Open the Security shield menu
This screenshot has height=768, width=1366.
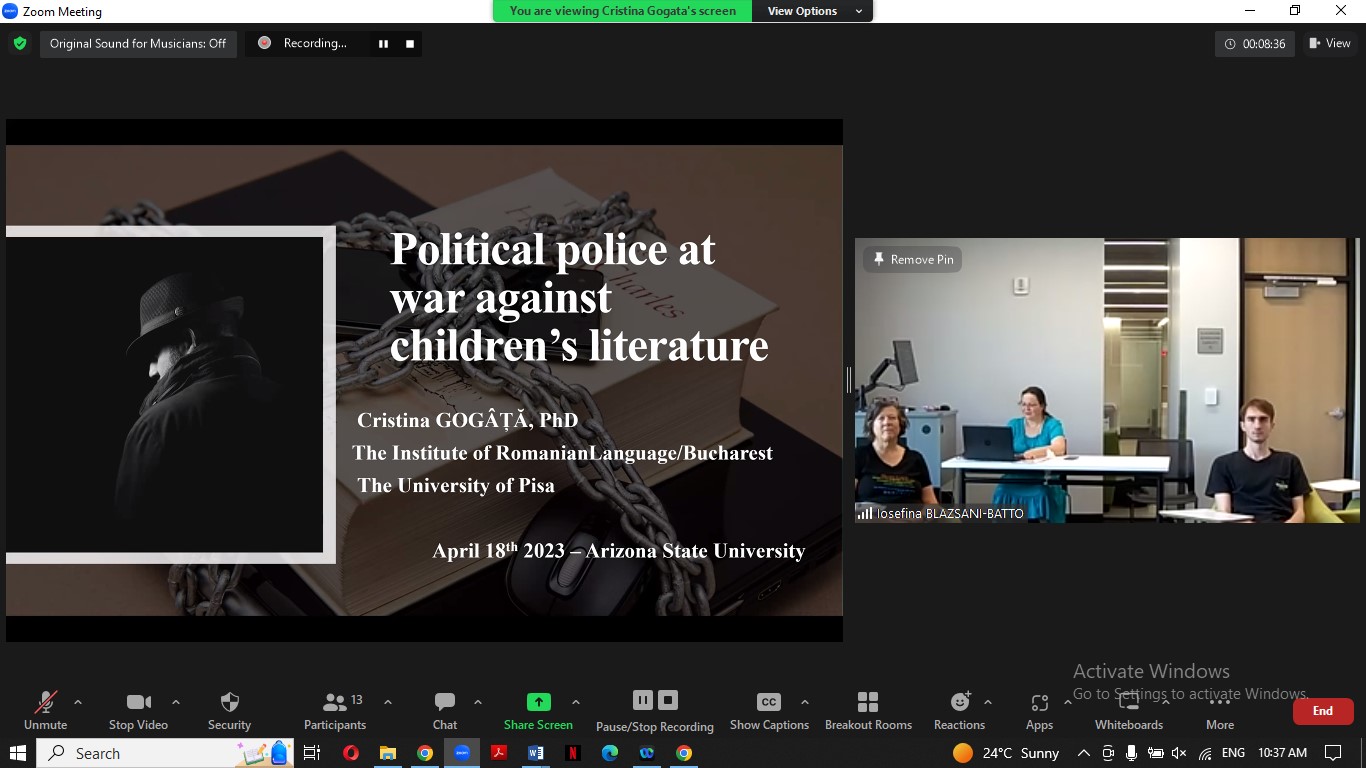coord(229,711)
